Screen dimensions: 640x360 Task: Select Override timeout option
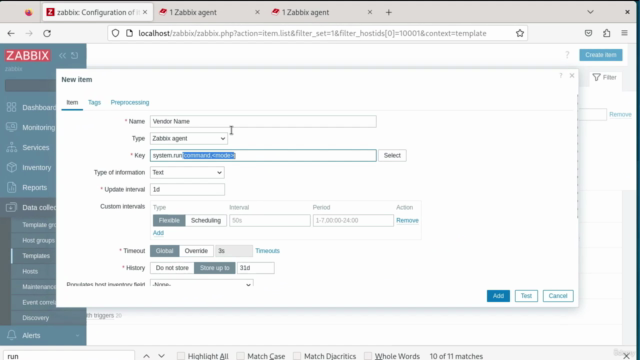coord(196,251)
